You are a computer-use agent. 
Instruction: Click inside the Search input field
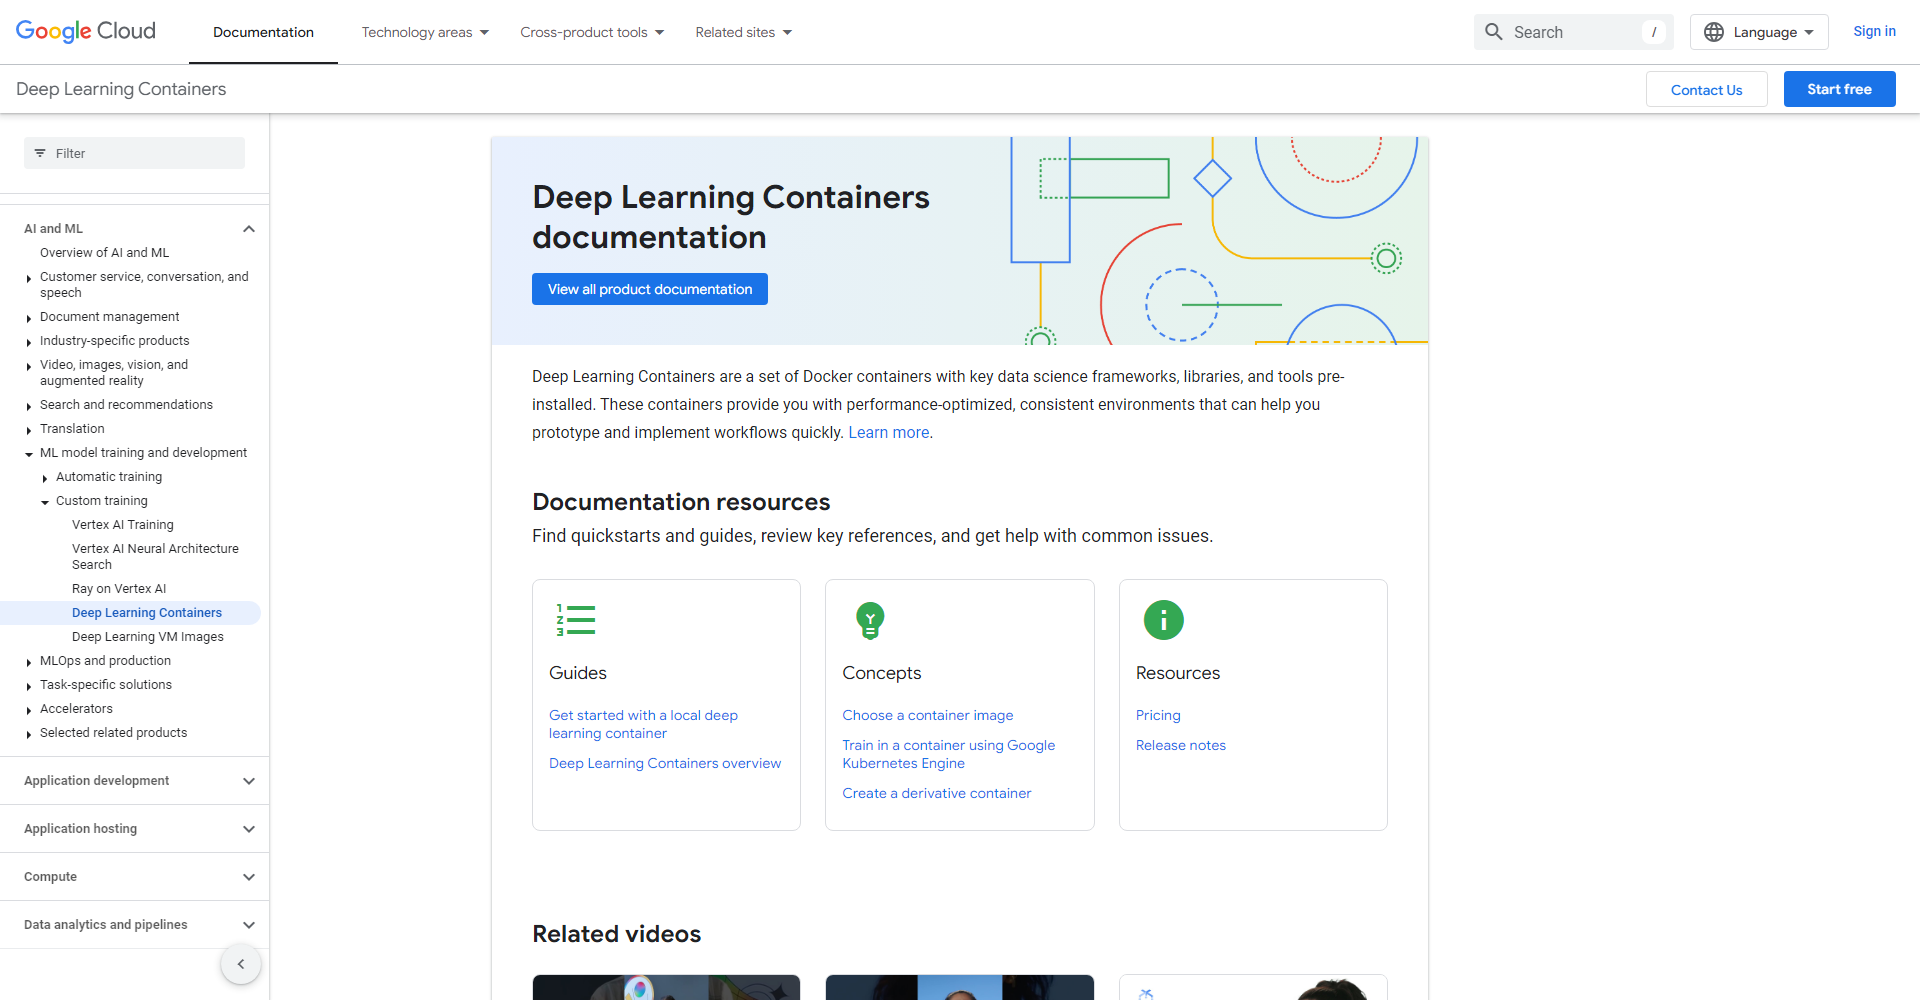pos(1570,31)
